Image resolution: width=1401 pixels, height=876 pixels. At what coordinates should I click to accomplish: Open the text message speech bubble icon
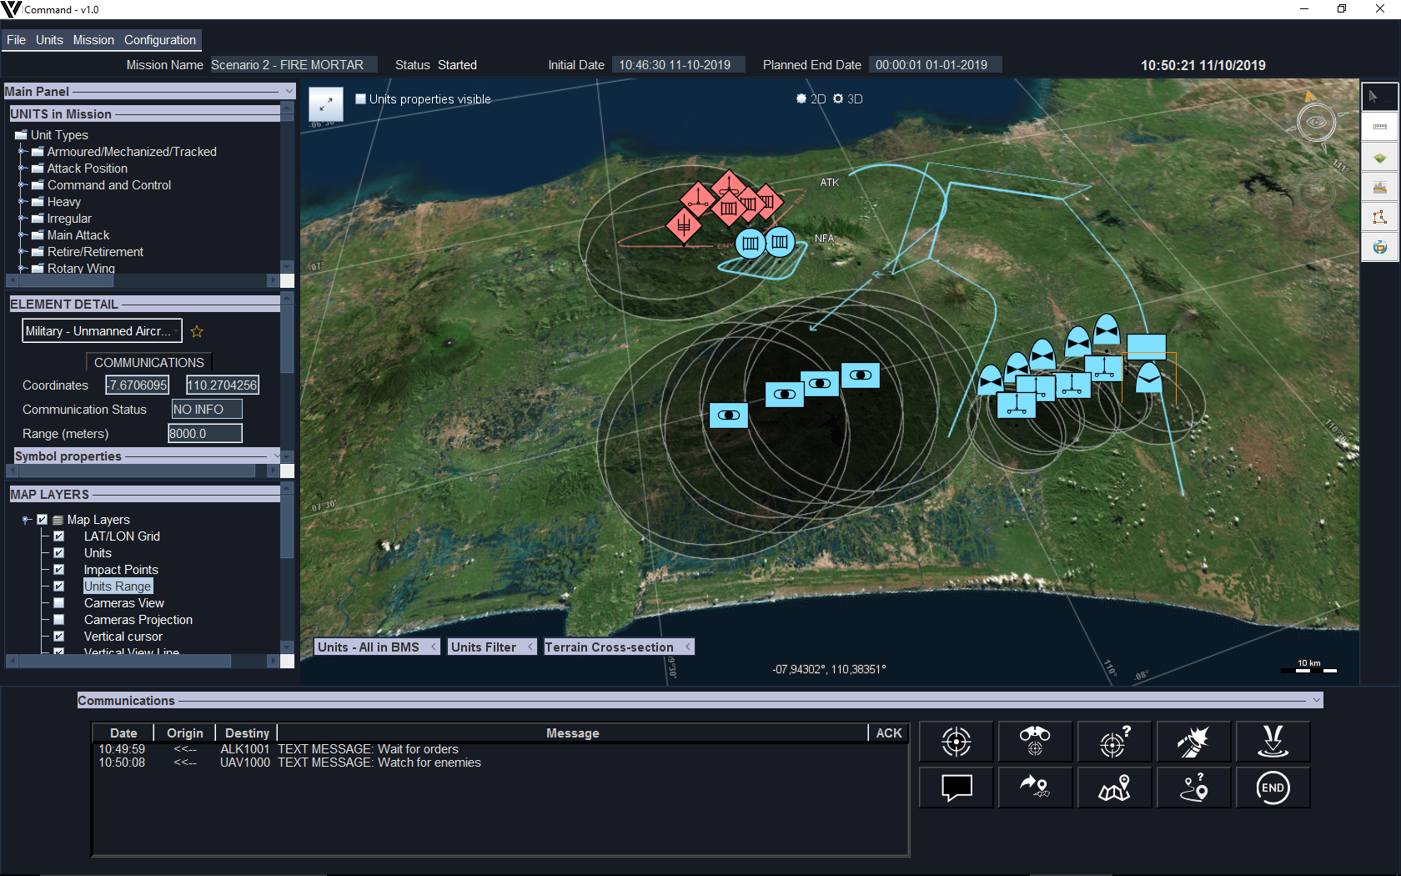click(x=956, y=788)
